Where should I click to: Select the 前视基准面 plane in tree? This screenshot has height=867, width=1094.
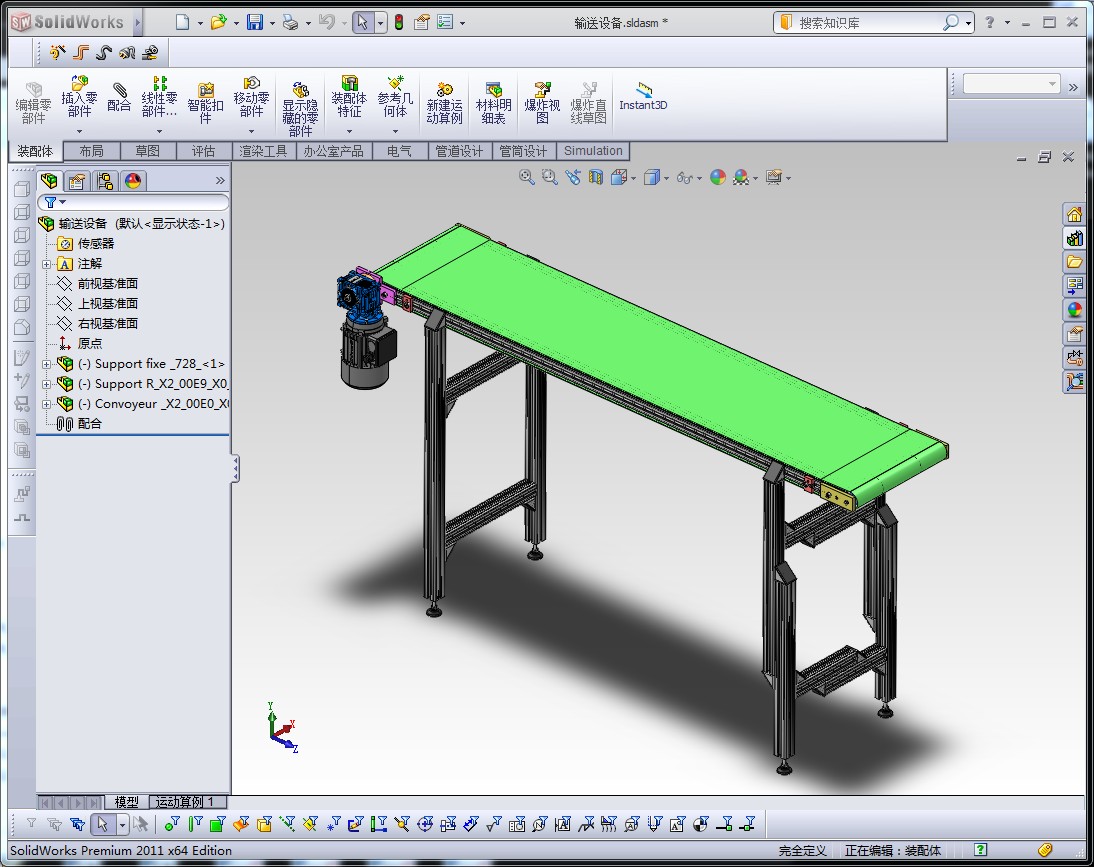(x=107, y=284)
